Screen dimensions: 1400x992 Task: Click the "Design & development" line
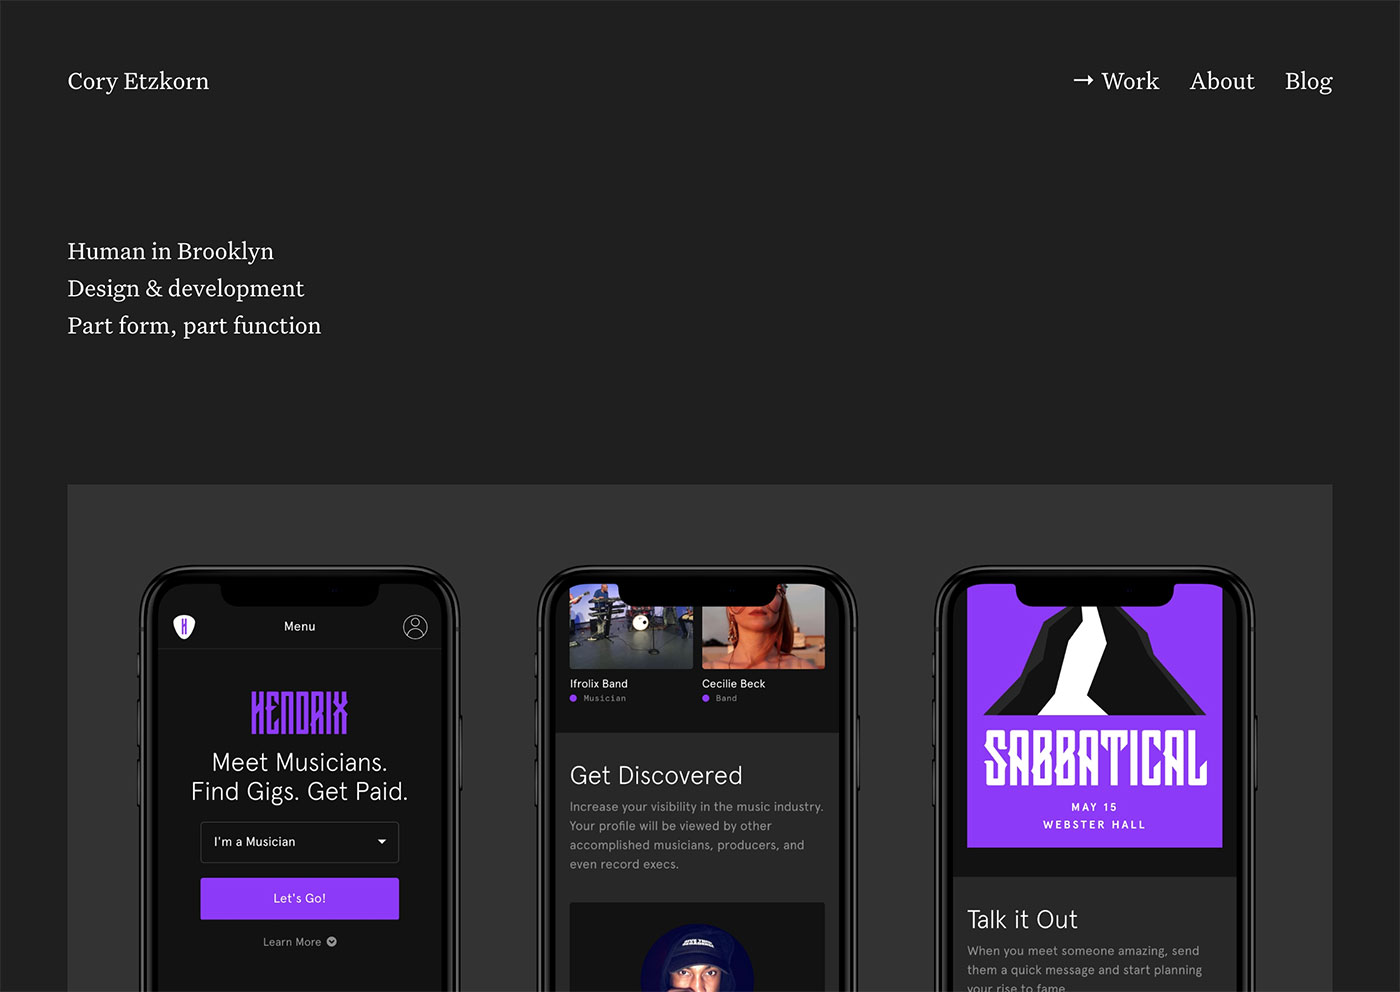[x=185, y=288]
